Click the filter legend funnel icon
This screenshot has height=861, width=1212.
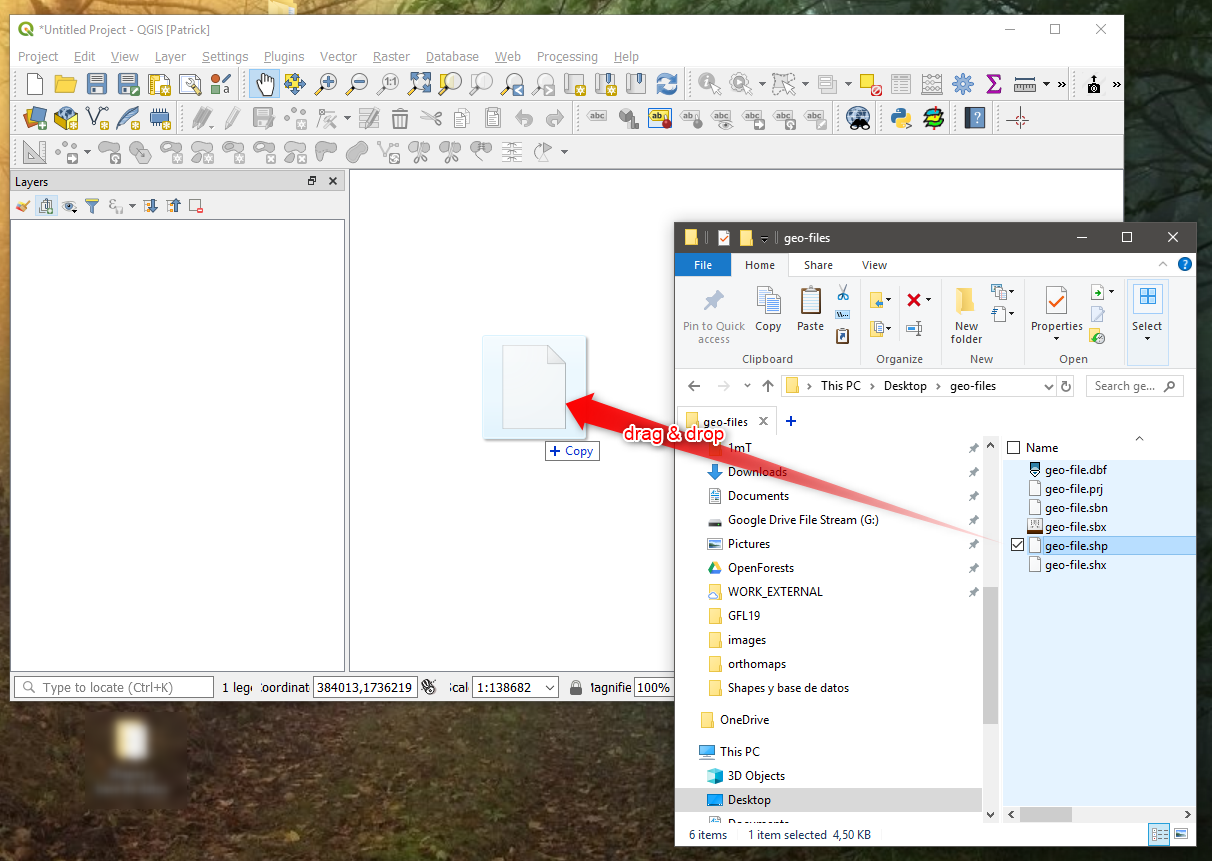coord(92,206)
